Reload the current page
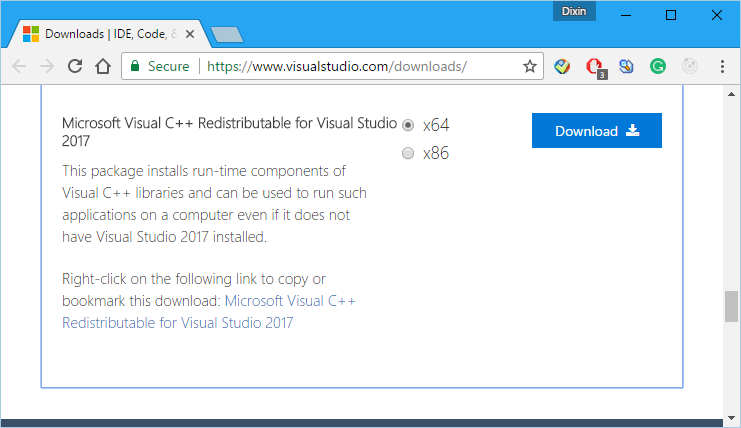This screenshot has width=741, height=428. [75, 66]
